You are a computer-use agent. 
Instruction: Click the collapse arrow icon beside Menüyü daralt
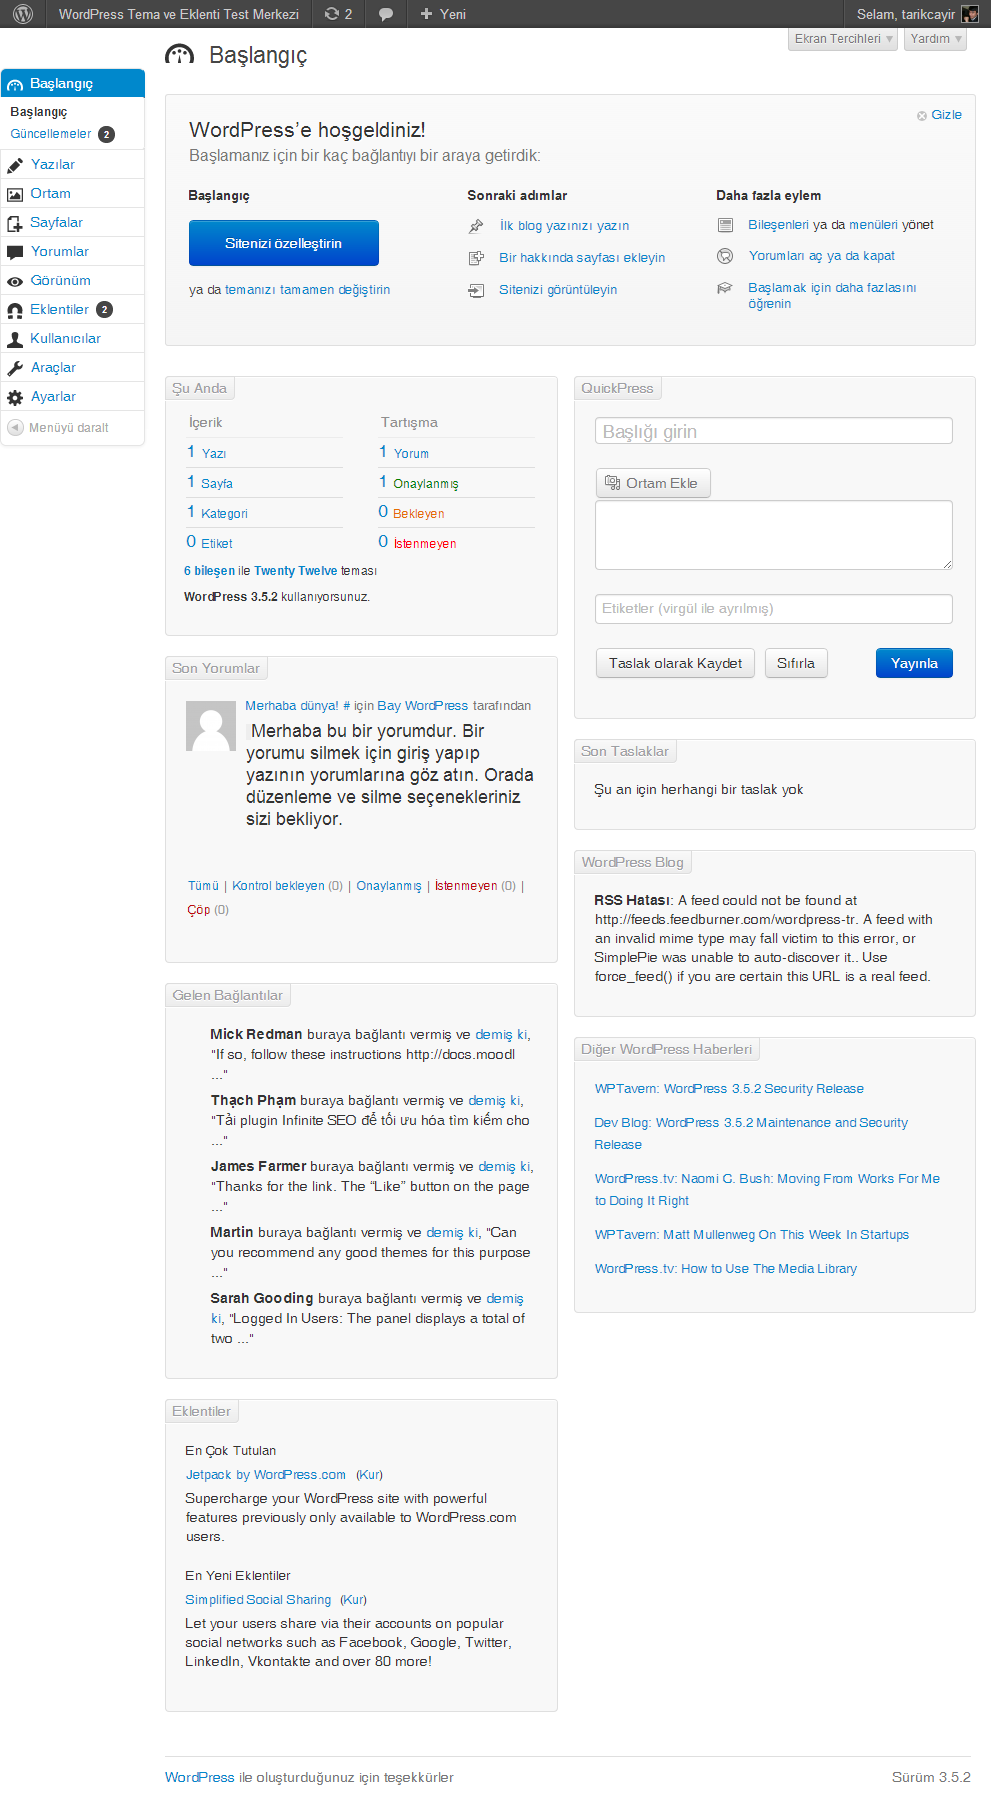tap(15, 427)
